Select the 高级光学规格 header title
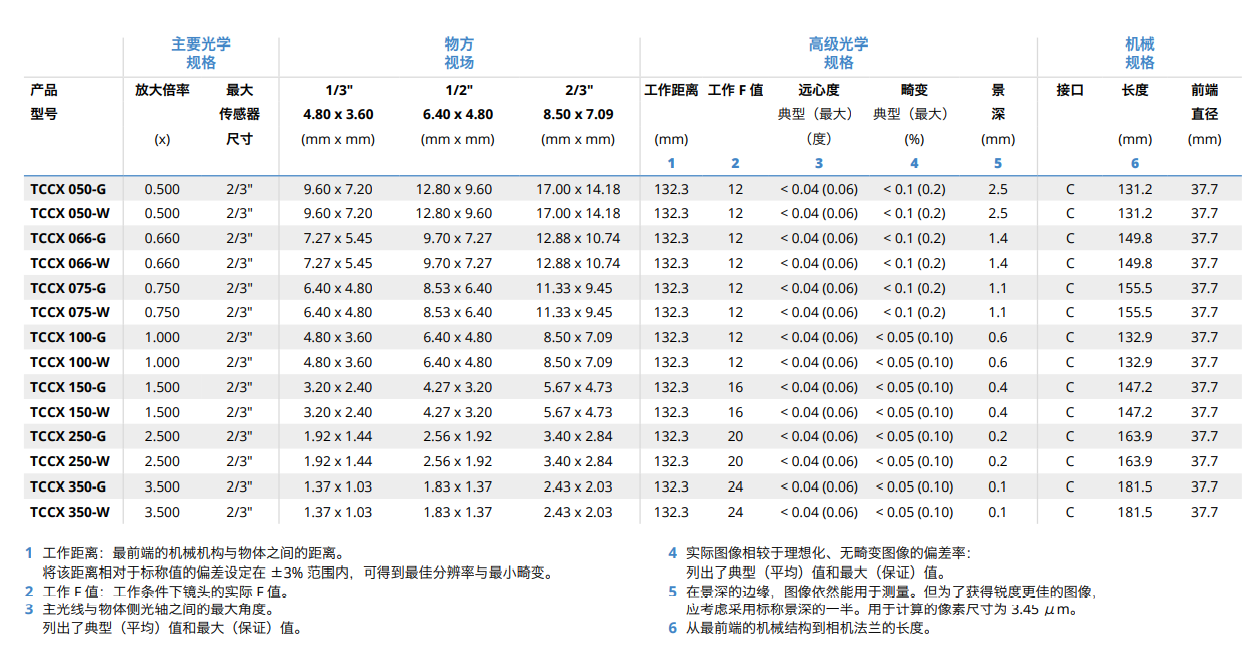The image size is (1247, 645). [x=838, y=53]
